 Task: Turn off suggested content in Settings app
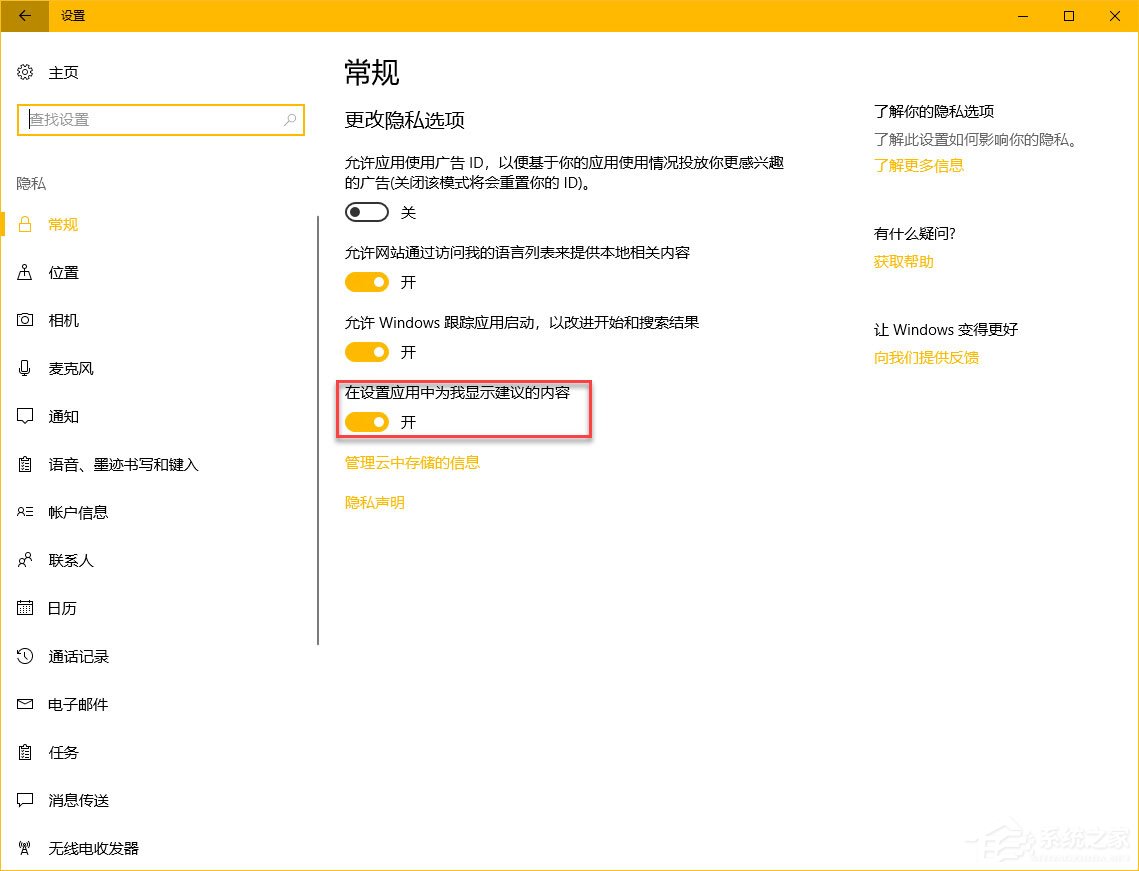point(366,422)
